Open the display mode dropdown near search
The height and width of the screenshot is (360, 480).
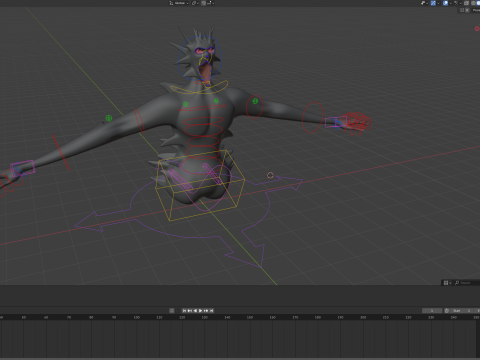point(447,283)
